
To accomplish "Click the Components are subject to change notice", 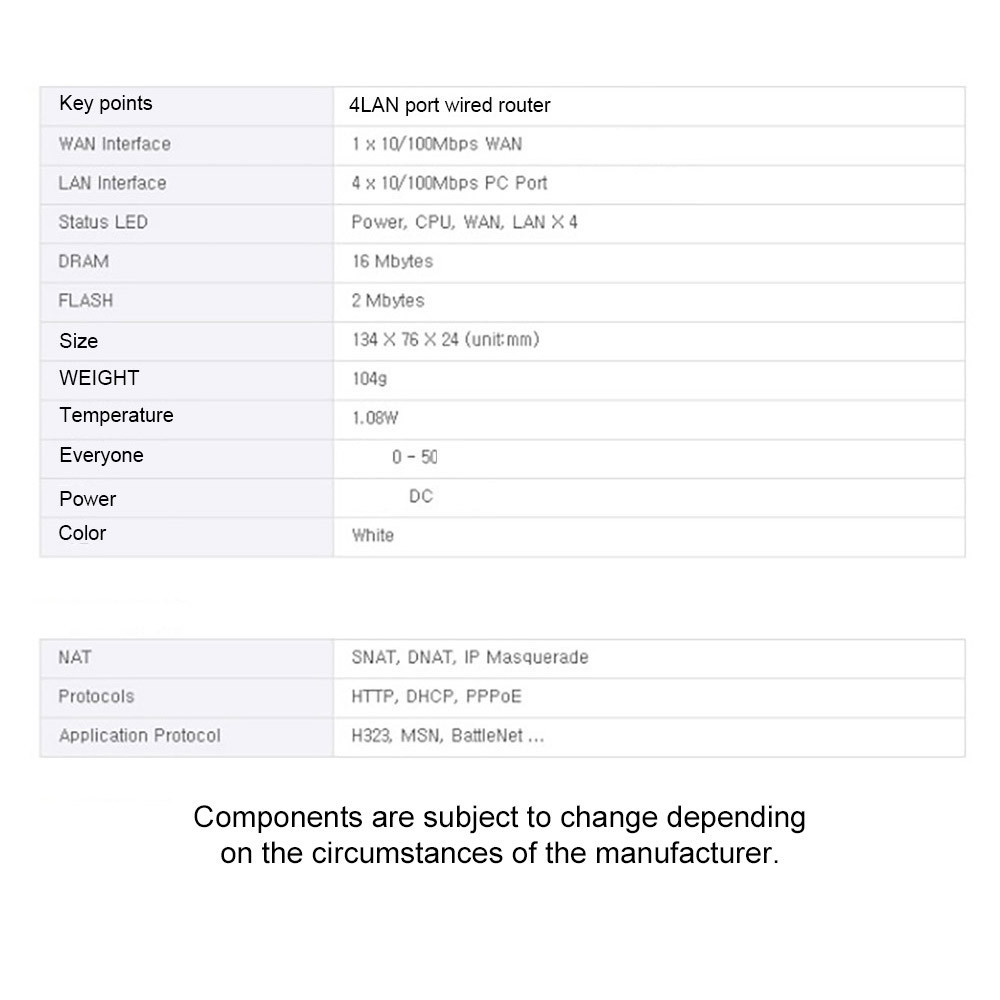I will click(x=499, y=835).
